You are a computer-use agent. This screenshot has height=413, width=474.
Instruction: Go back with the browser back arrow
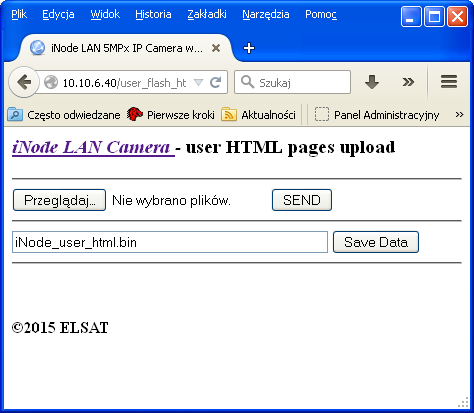[24, 82]
